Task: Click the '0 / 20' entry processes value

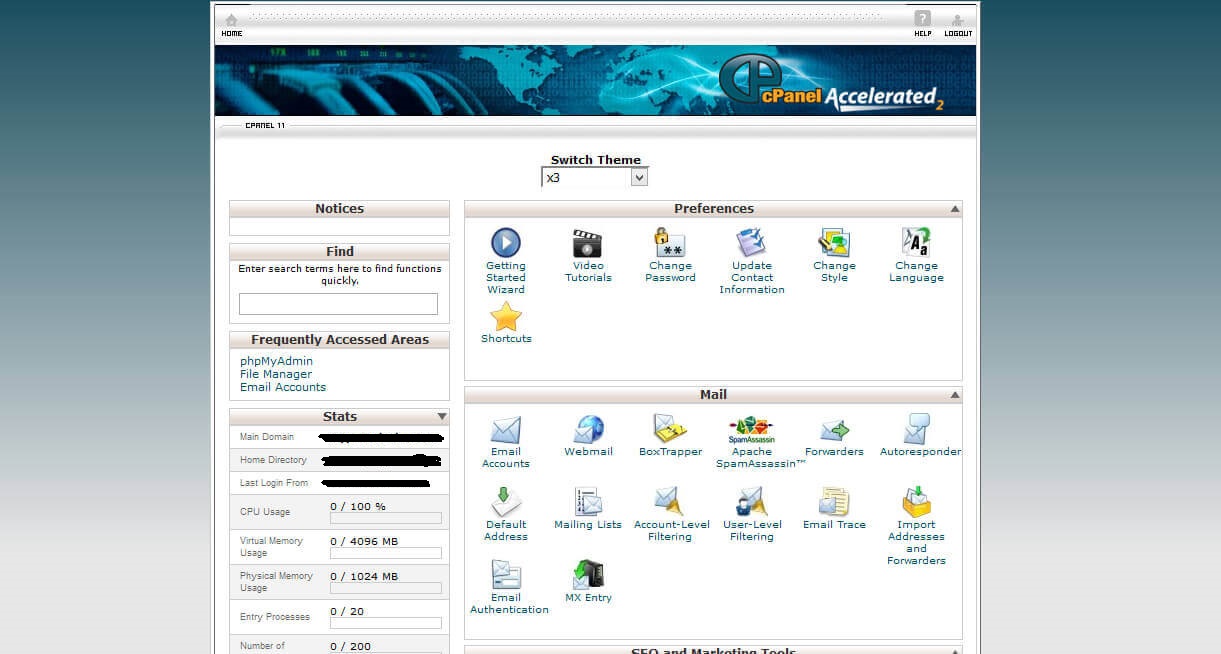Action: (x=347, y=611)
